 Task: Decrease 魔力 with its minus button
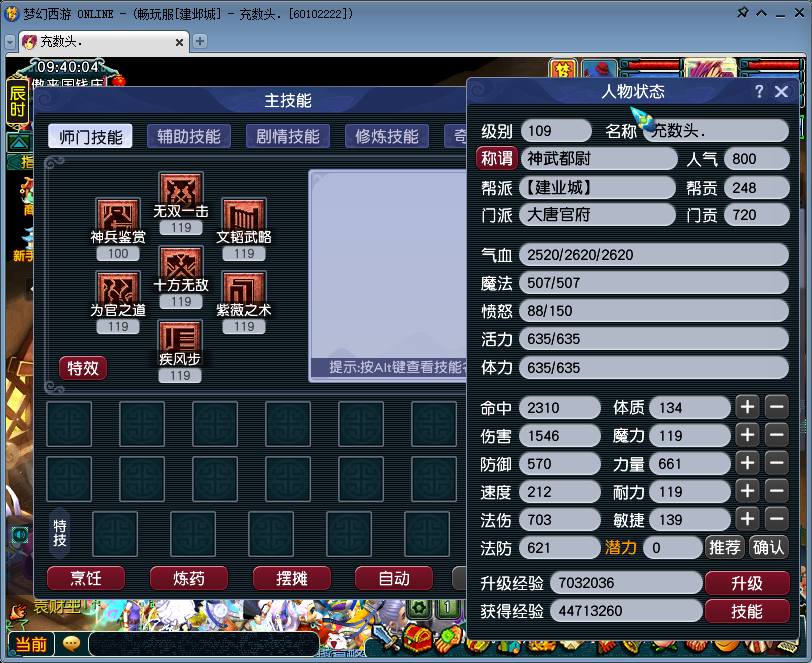(x=778, y=435)
